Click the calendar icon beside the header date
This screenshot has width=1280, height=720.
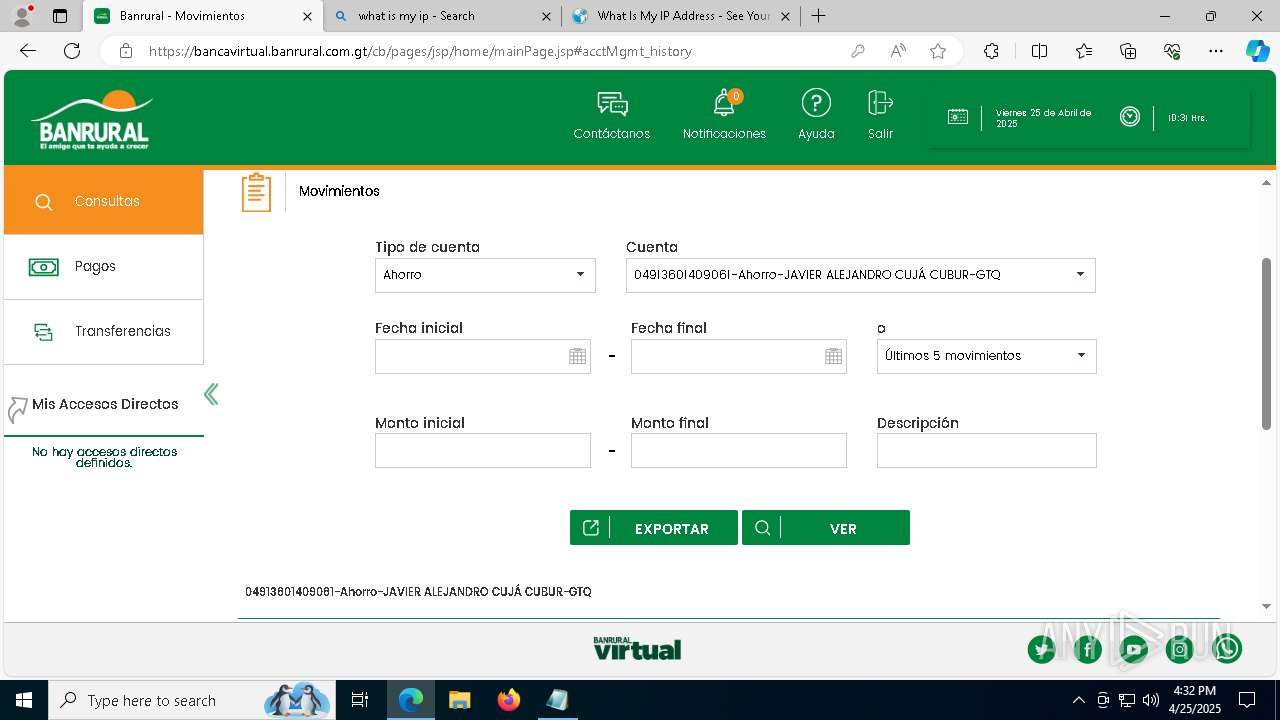pyautogui.click(x=958, y=117)
